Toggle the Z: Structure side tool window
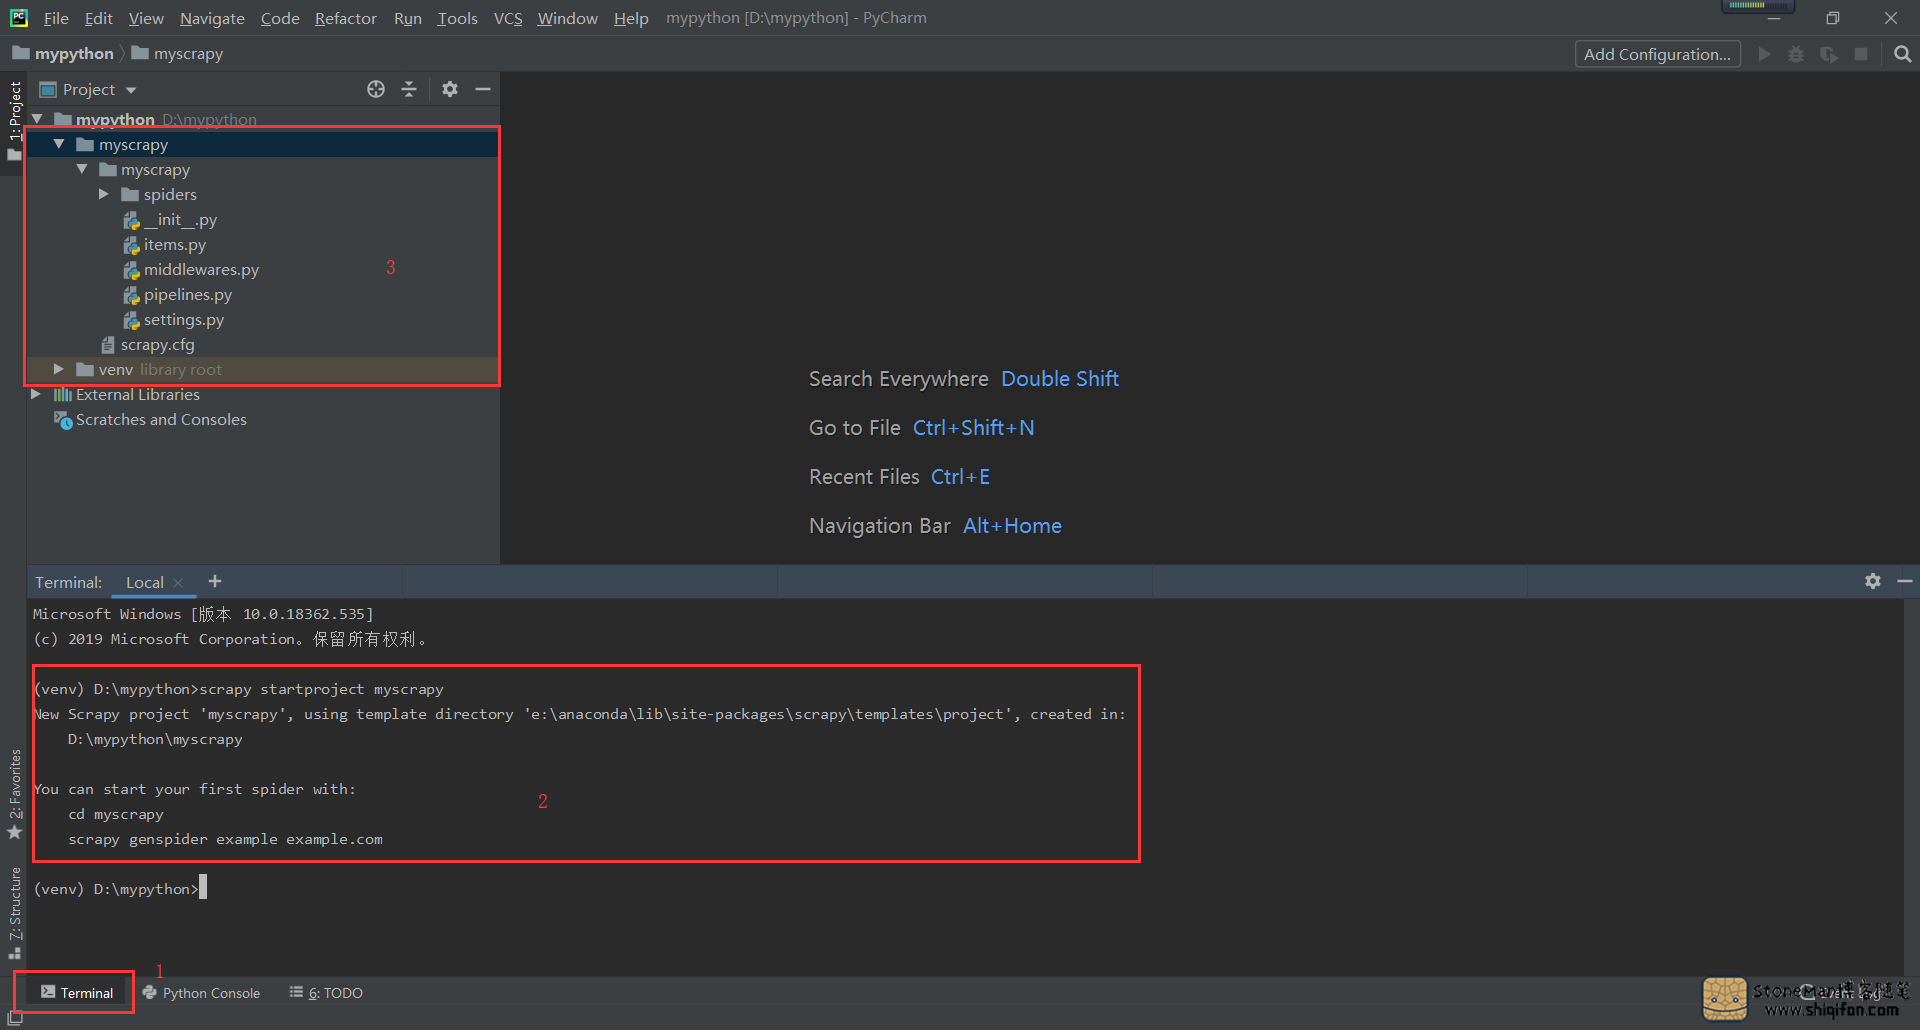The image size is (1920, 1030). (14, 914)
